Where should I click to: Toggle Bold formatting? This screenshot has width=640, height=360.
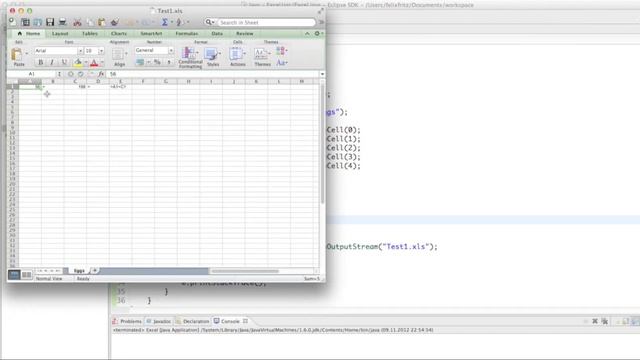coord(40,62)
